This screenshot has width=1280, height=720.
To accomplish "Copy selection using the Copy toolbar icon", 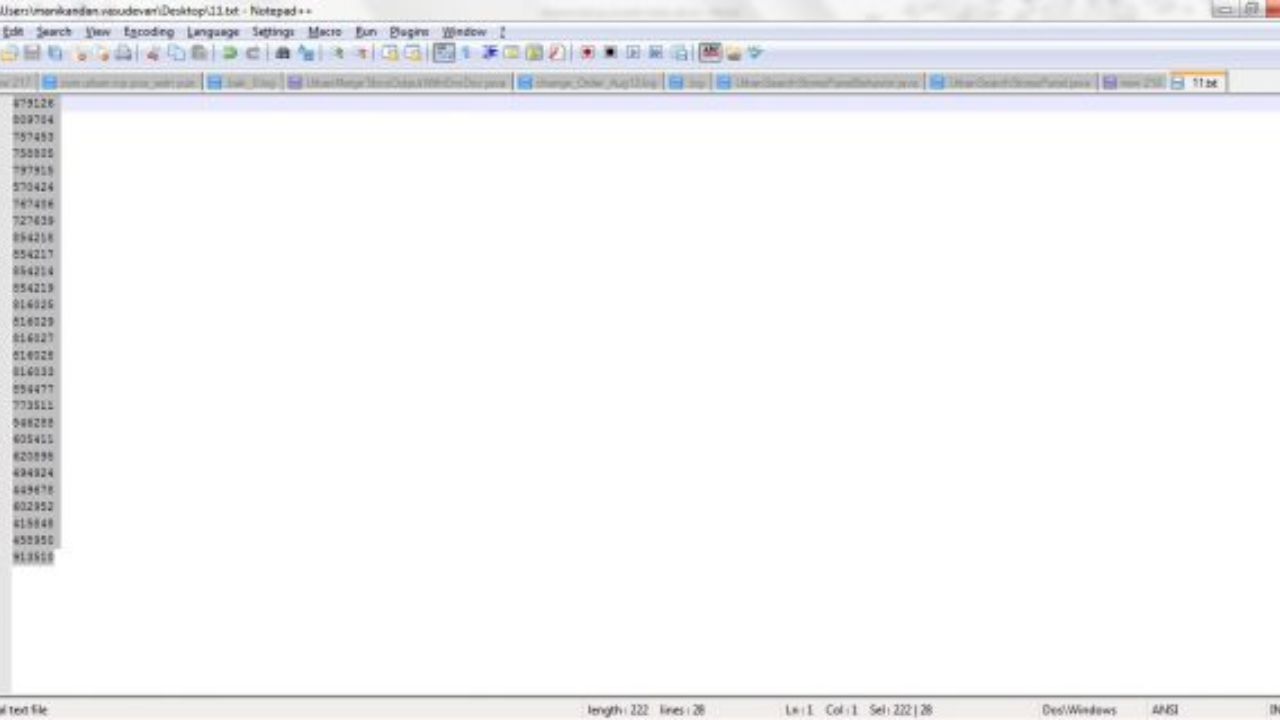I will coord(176,53).
